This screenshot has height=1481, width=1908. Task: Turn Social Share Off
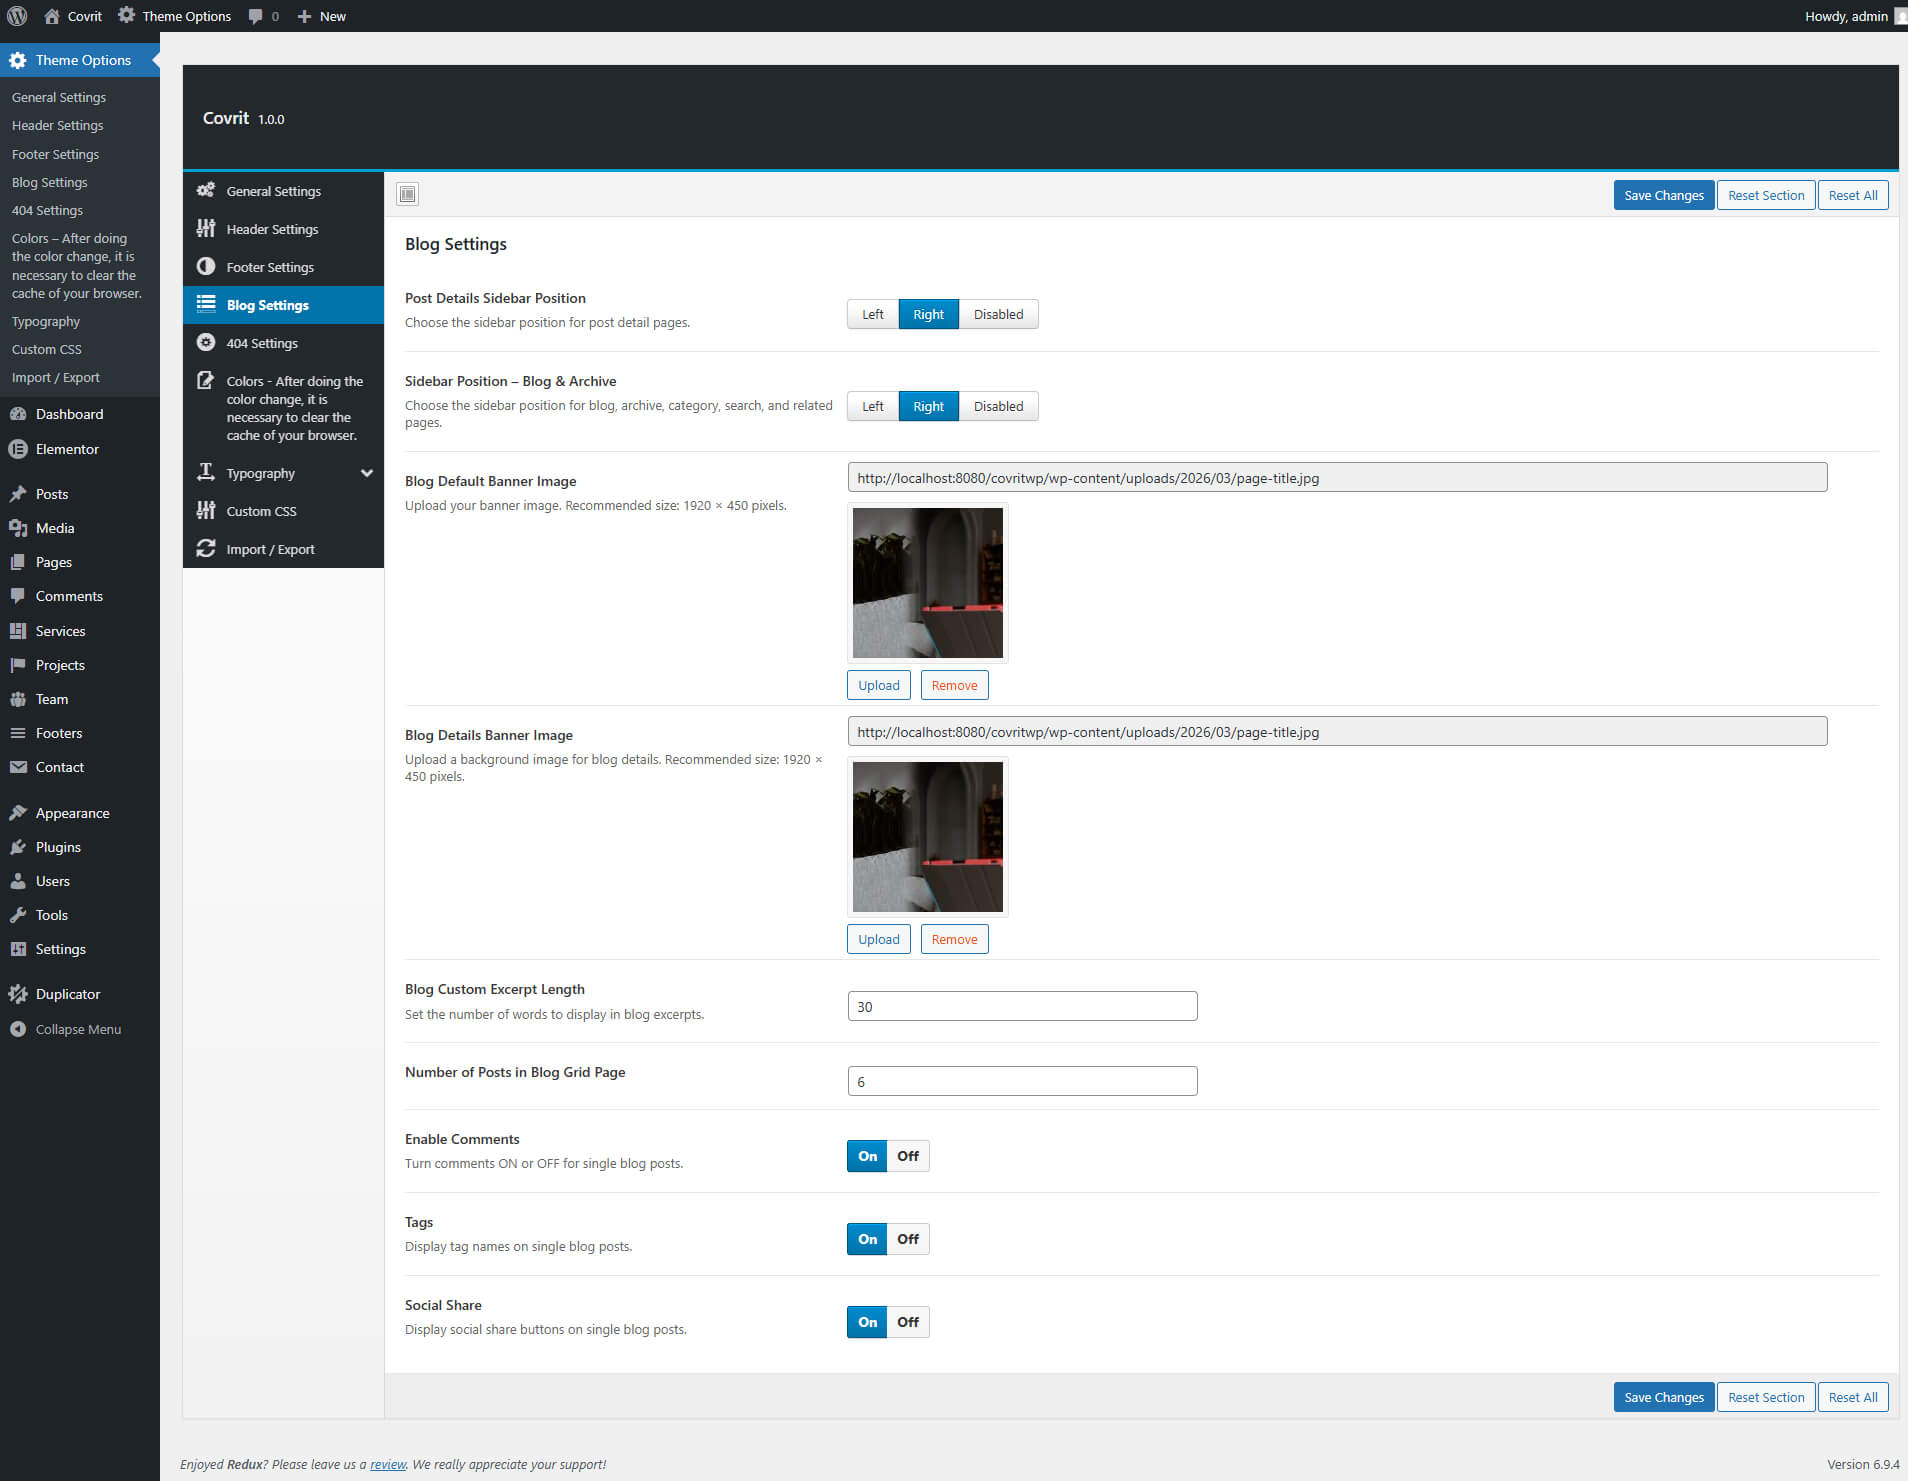click(x=907, y=1322)
